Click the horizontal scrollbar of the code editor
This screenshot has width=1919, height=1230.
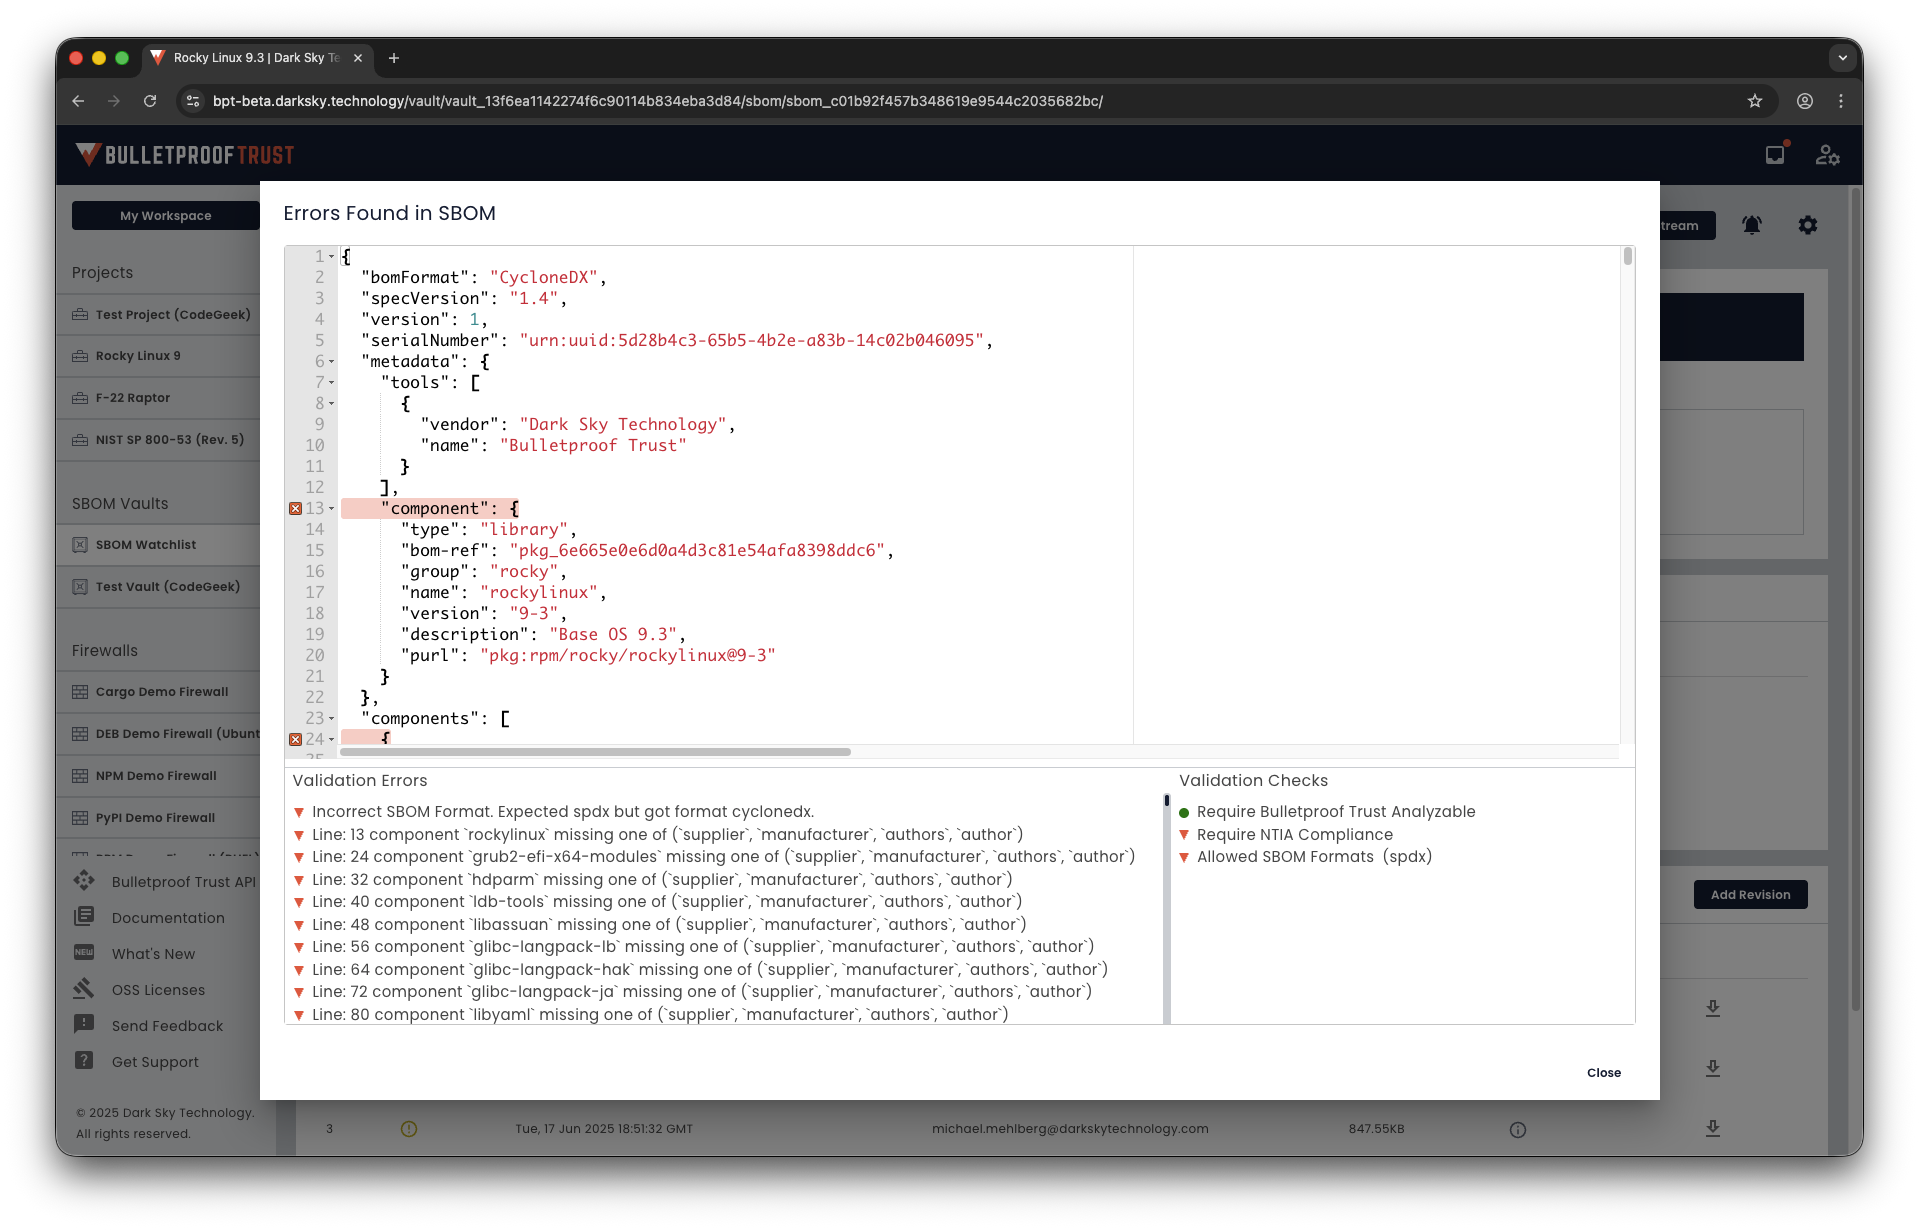(595, 752)
